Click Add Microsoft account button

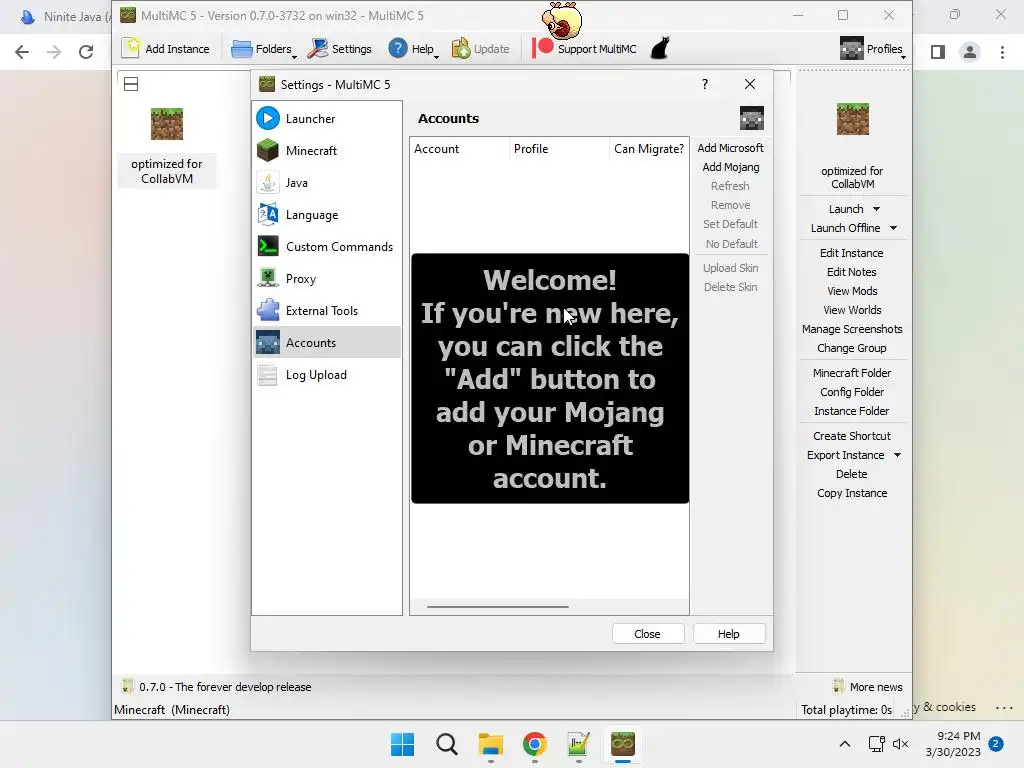click(730, 148)
